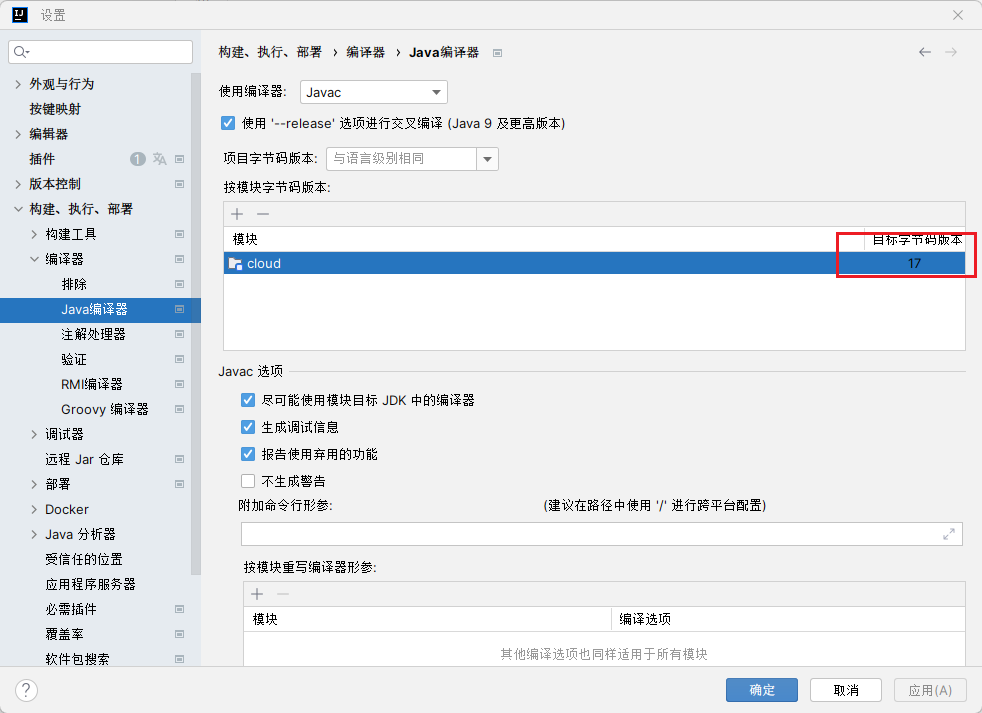Screen dimensions: 982x713
Task: Click the 取消 button
Action: click(845, 690)
